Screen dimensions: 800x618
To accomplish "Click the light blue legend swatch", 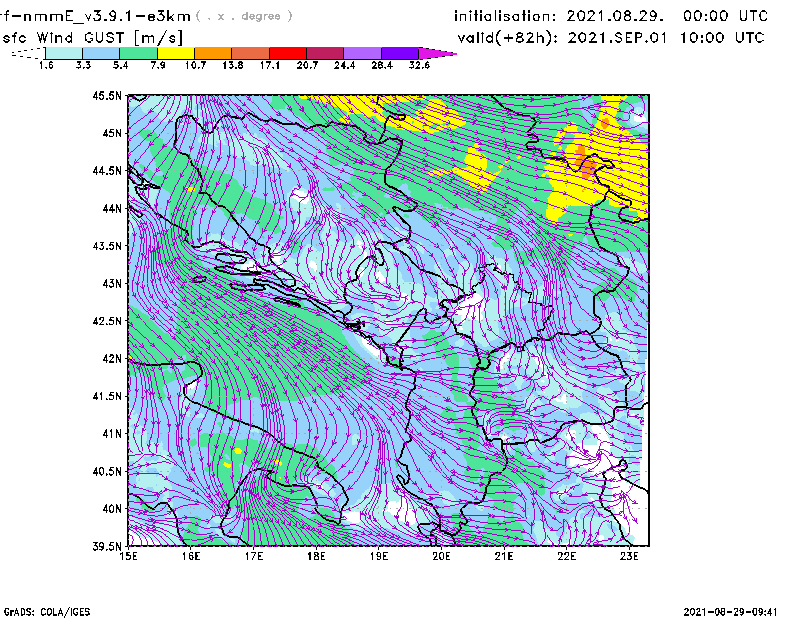I will (101, 53).
